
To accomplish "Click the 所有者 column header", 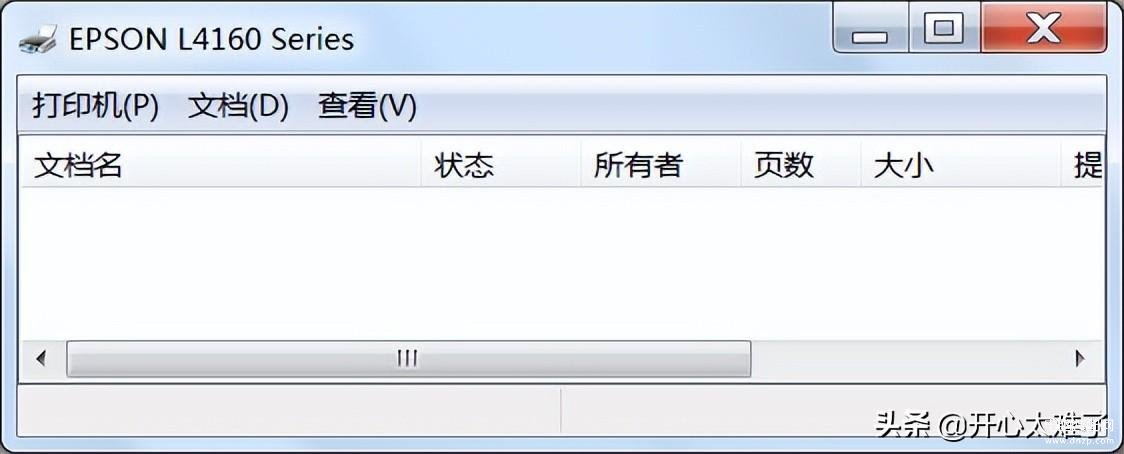I will pos(660,165).
